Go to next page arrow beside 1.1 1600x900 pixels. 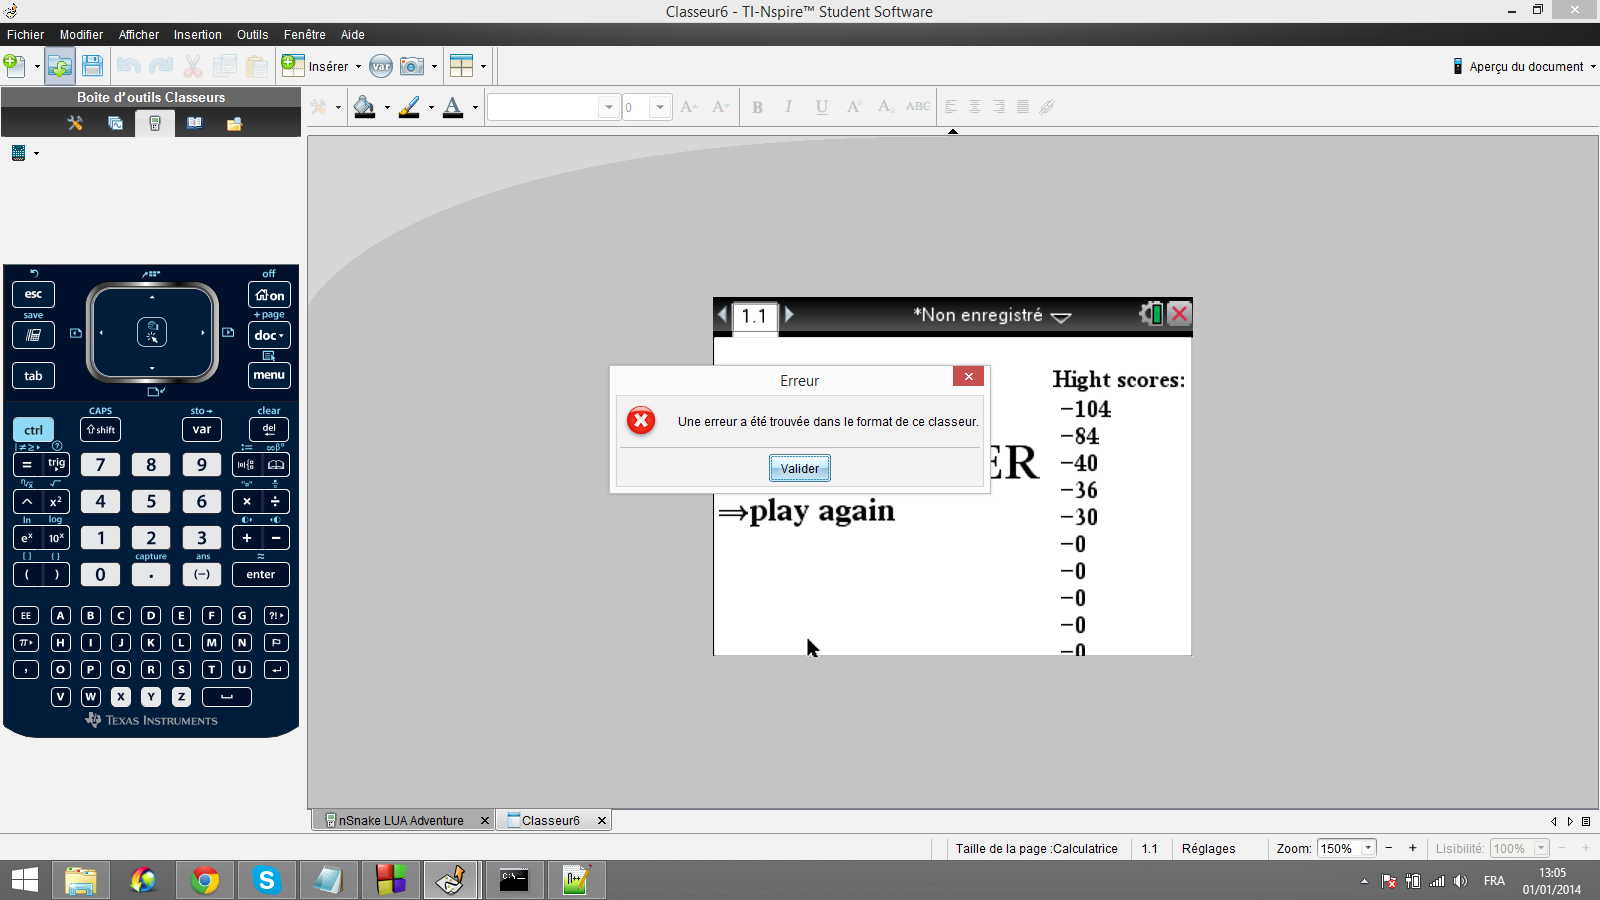[x=789, y=314]
